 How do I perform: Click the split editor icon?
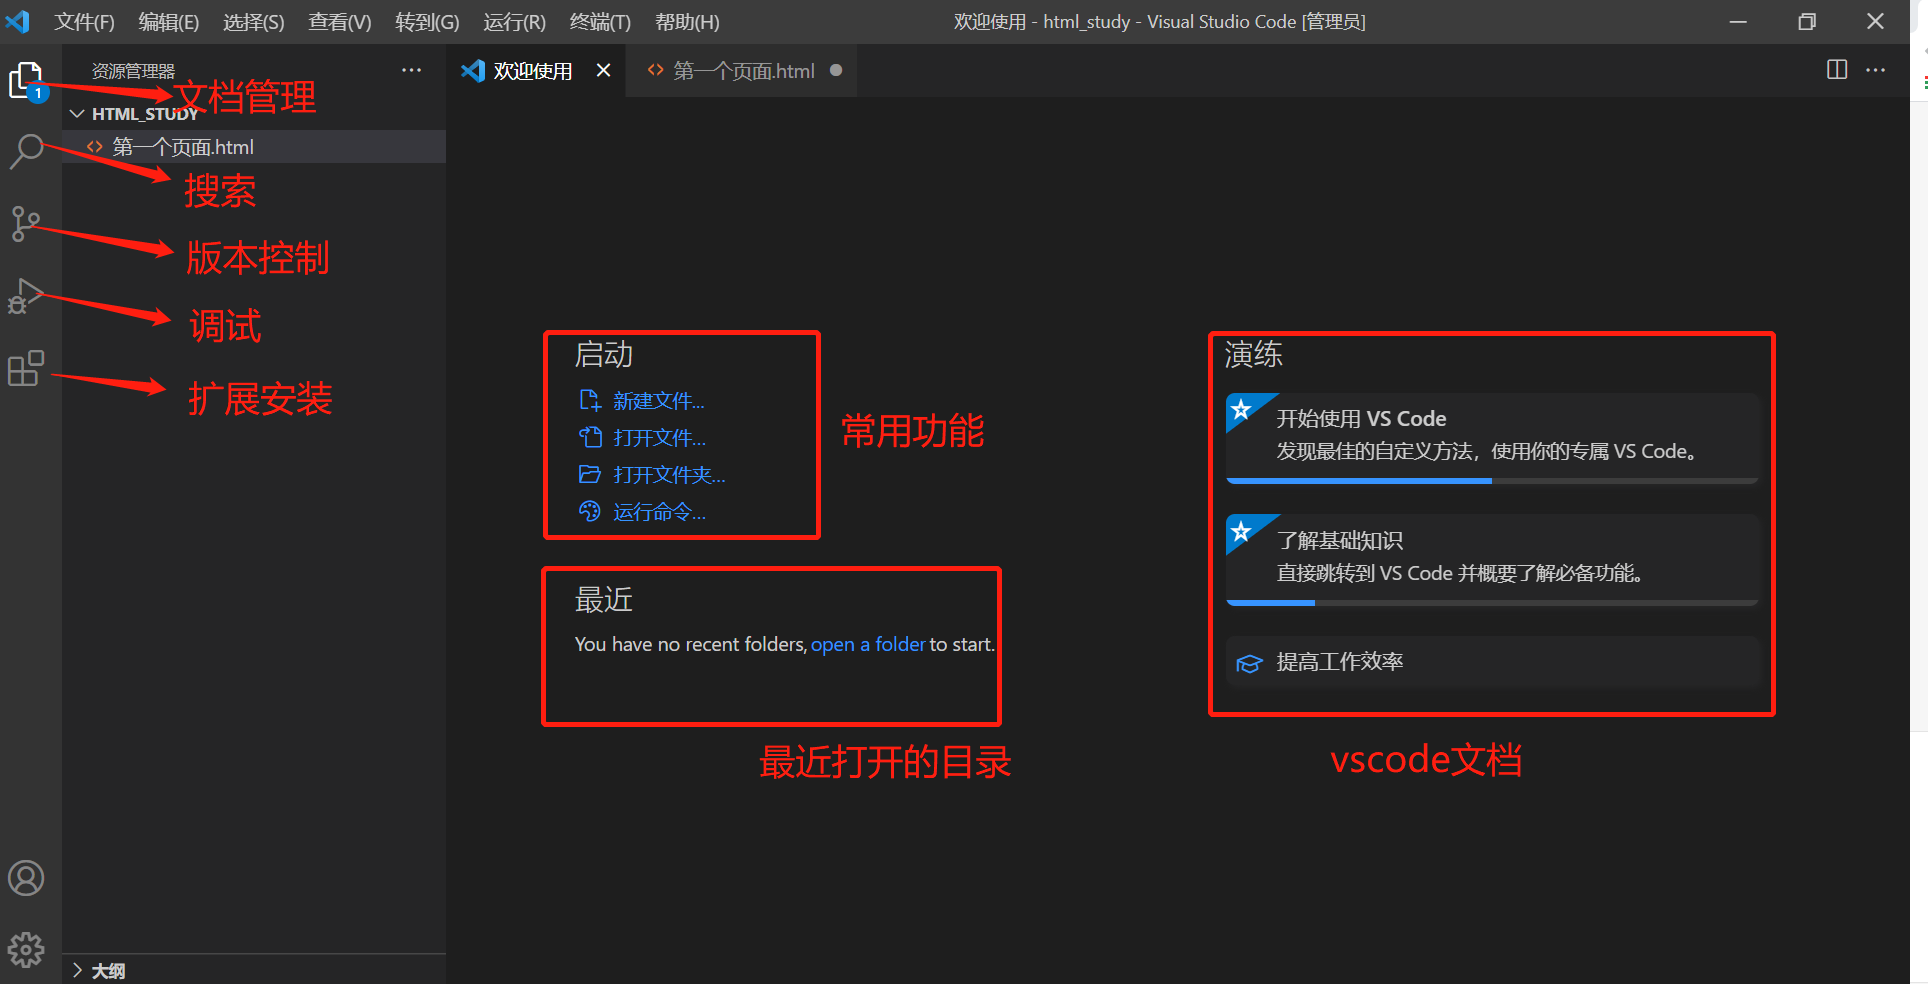click(x=1837, y=69)
